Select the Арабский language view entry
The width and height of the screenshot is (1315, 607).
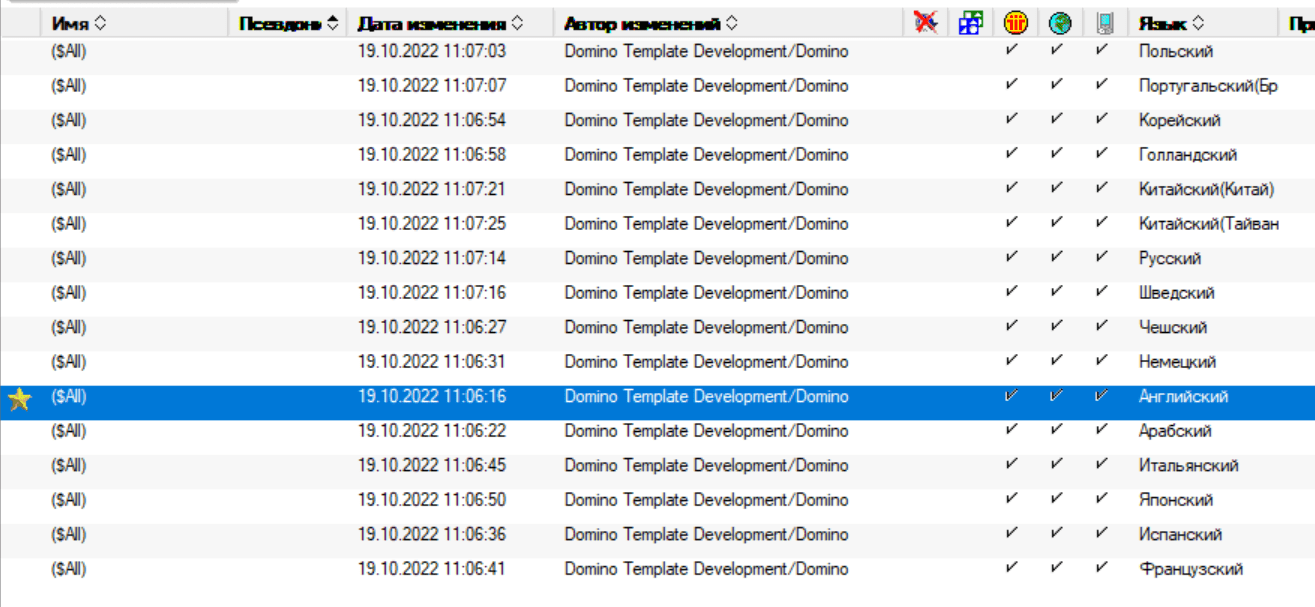pyautogui.click(x=1174, y=431)
